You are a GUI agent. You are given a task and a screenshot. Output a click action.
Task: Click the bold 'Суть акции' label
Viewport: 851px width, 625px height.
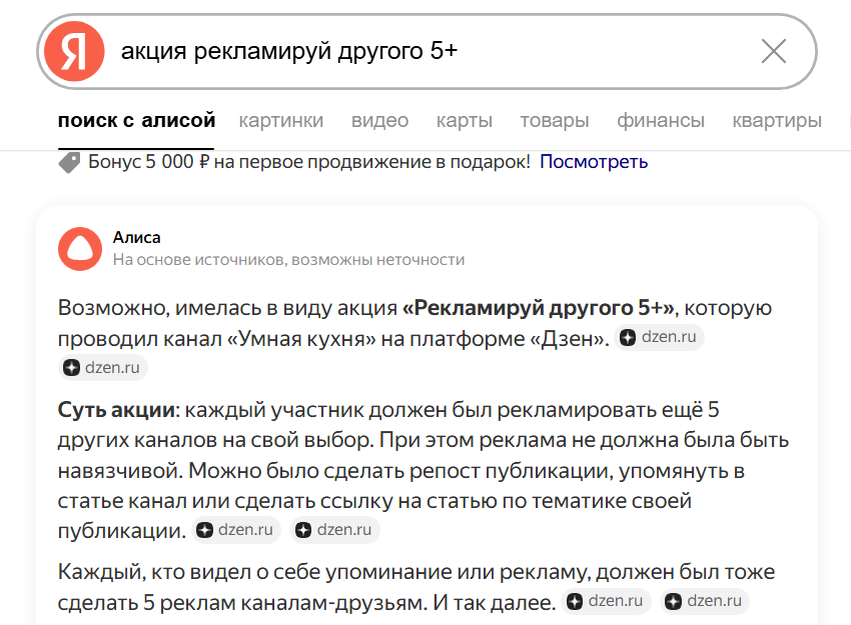(x=117, y=410)
